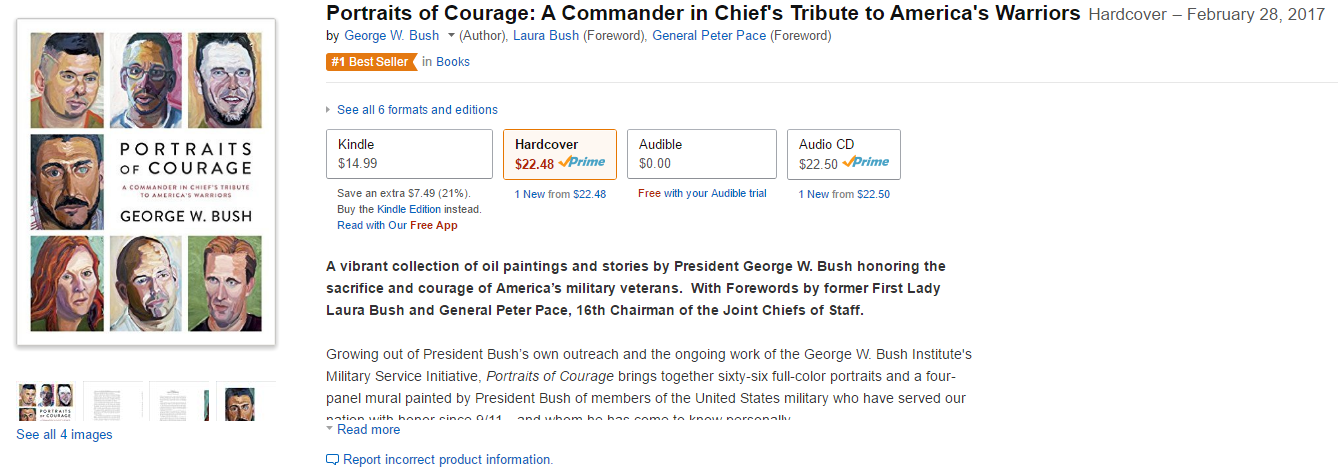The height and width of the screenshot is (472, 1338).
Task: Click the Prime logo in Hardcover box
Action: pyautogui.click(x=582, y=162)
